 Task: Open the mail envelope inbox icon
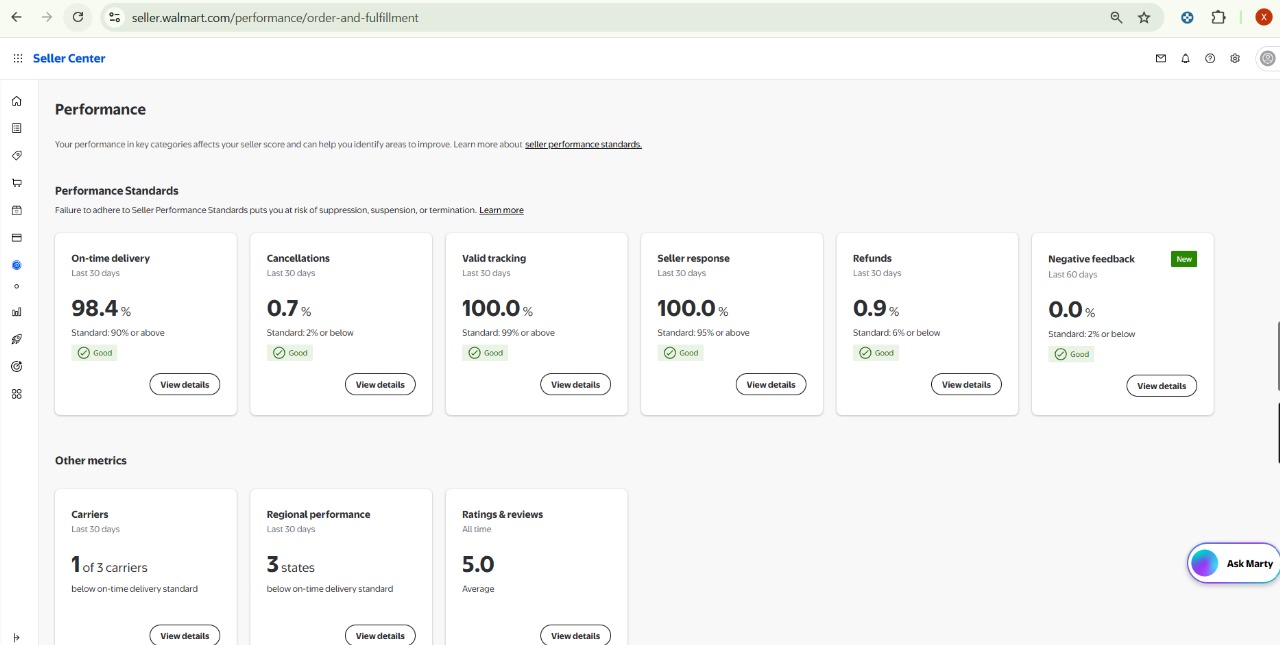tap(1161, 59)
